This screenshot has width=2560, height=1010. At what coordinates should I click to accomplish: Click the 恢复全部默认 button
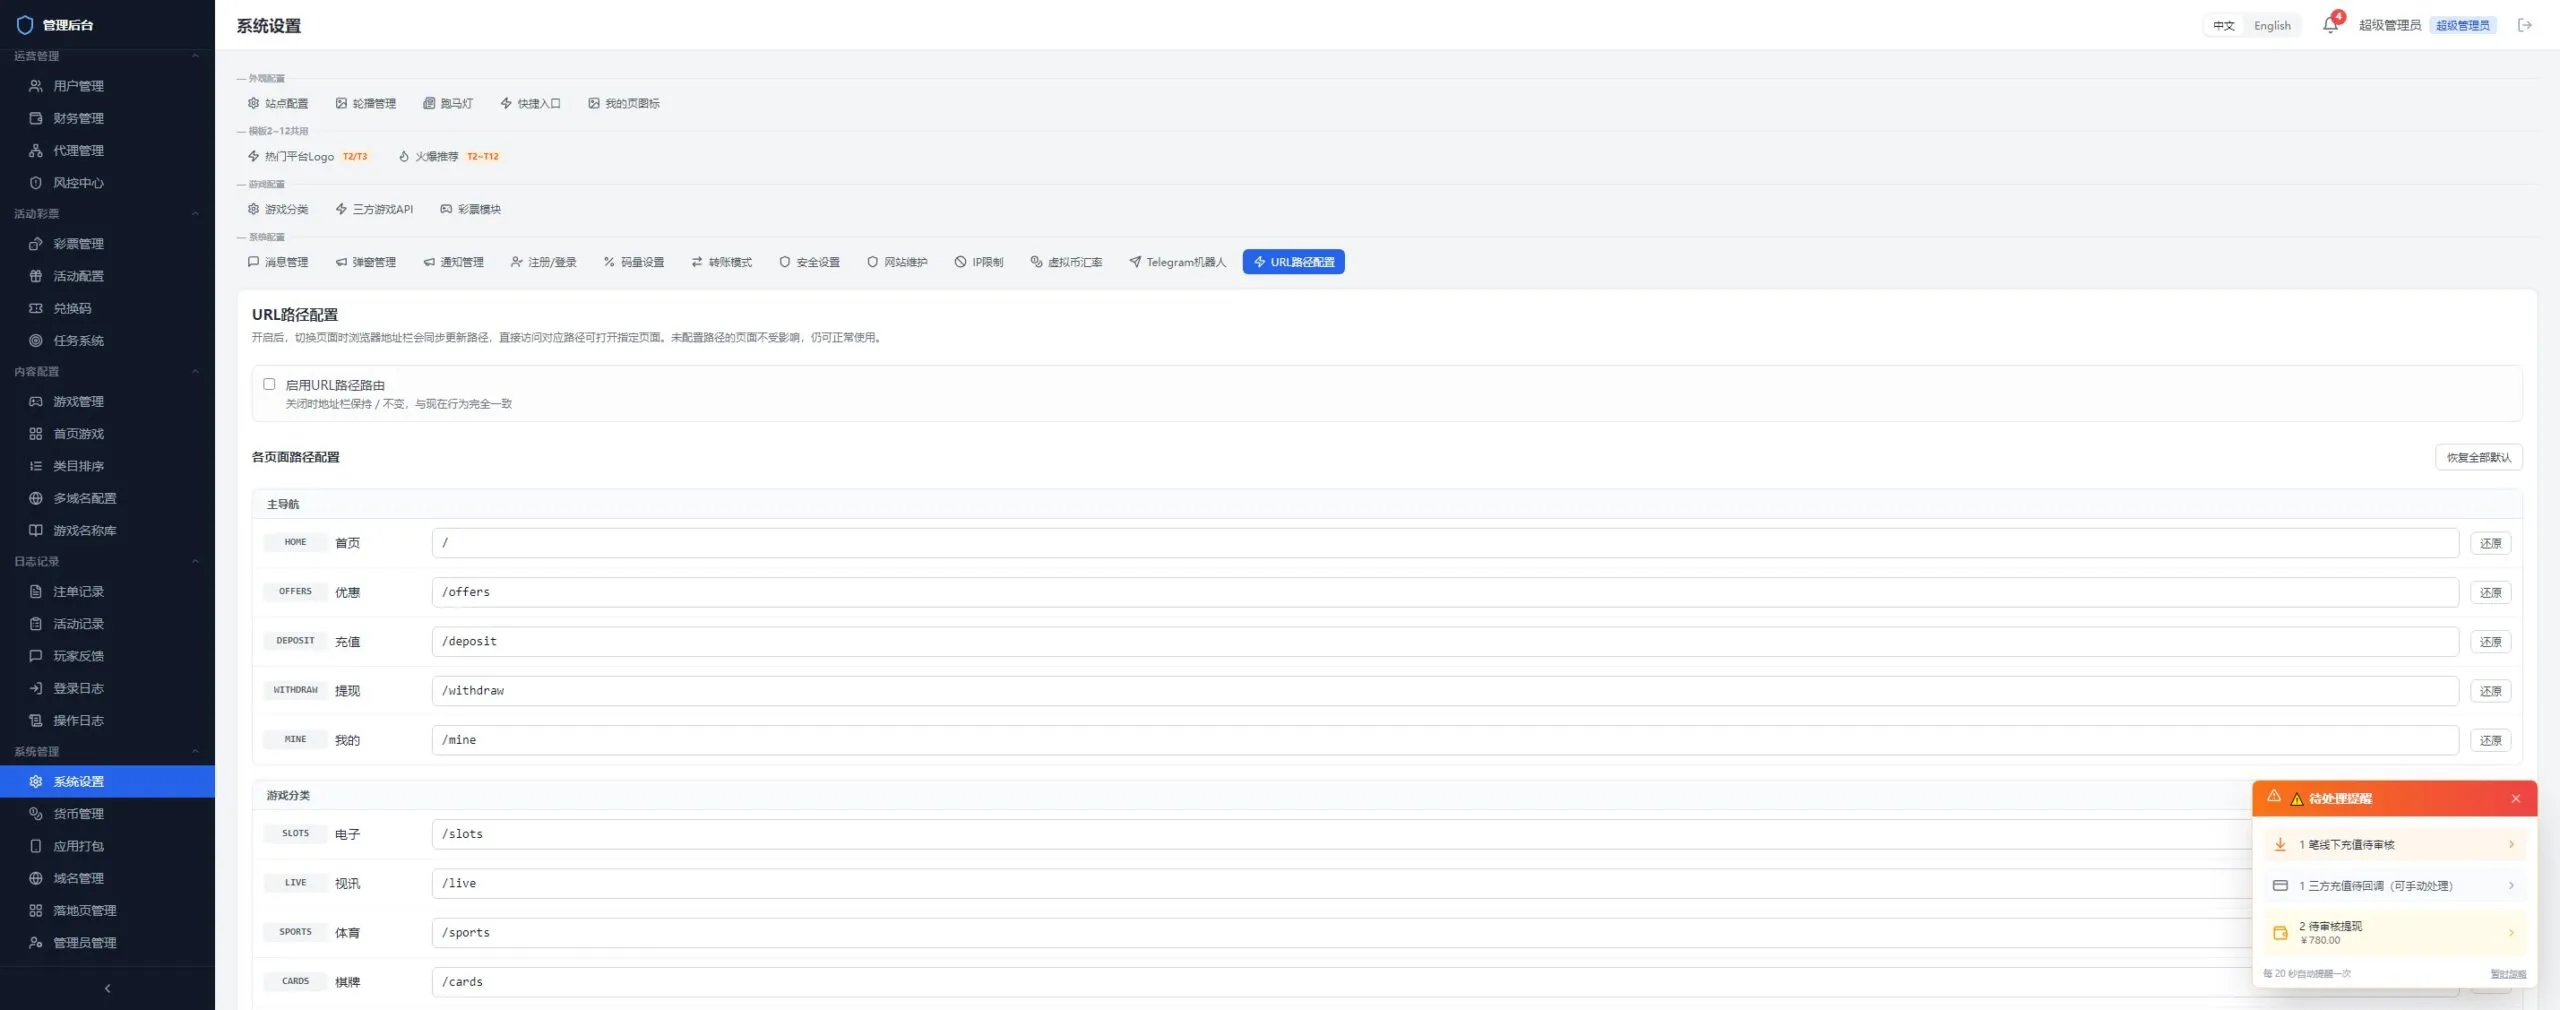(x=2478, y=457)
